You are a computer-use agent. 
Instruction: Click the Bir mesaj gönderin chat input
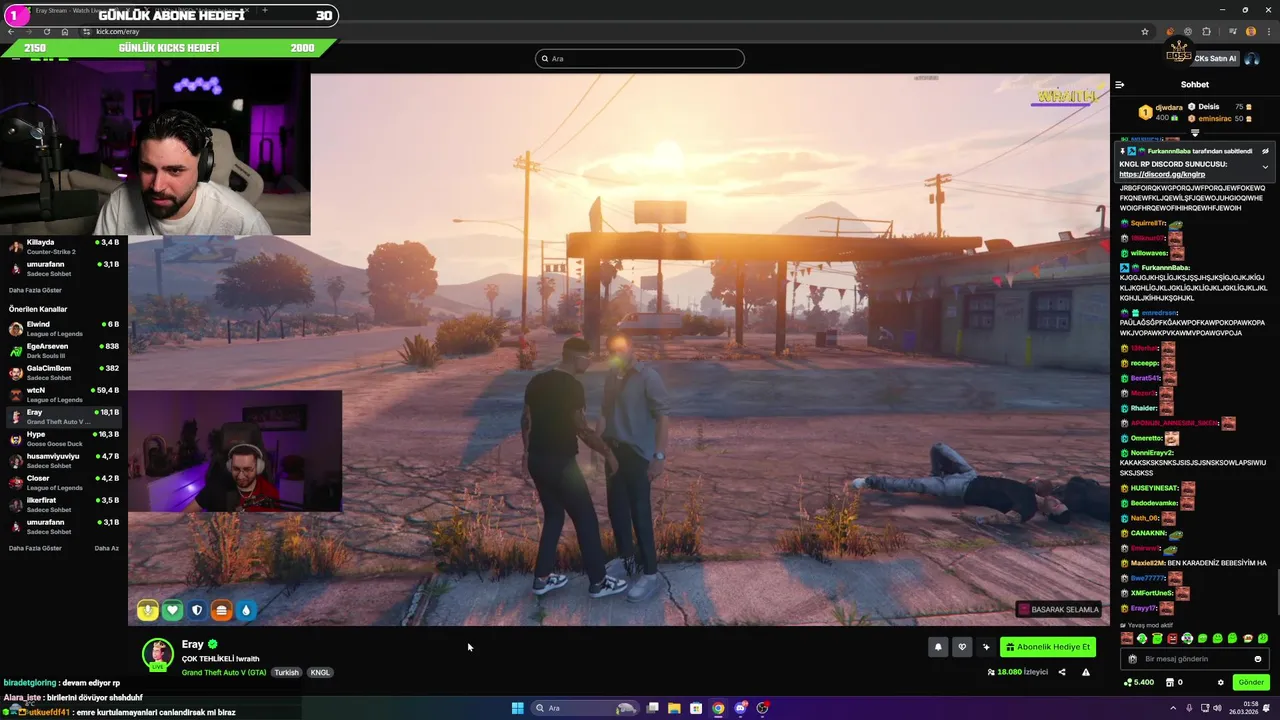[x=1195, y=659]
